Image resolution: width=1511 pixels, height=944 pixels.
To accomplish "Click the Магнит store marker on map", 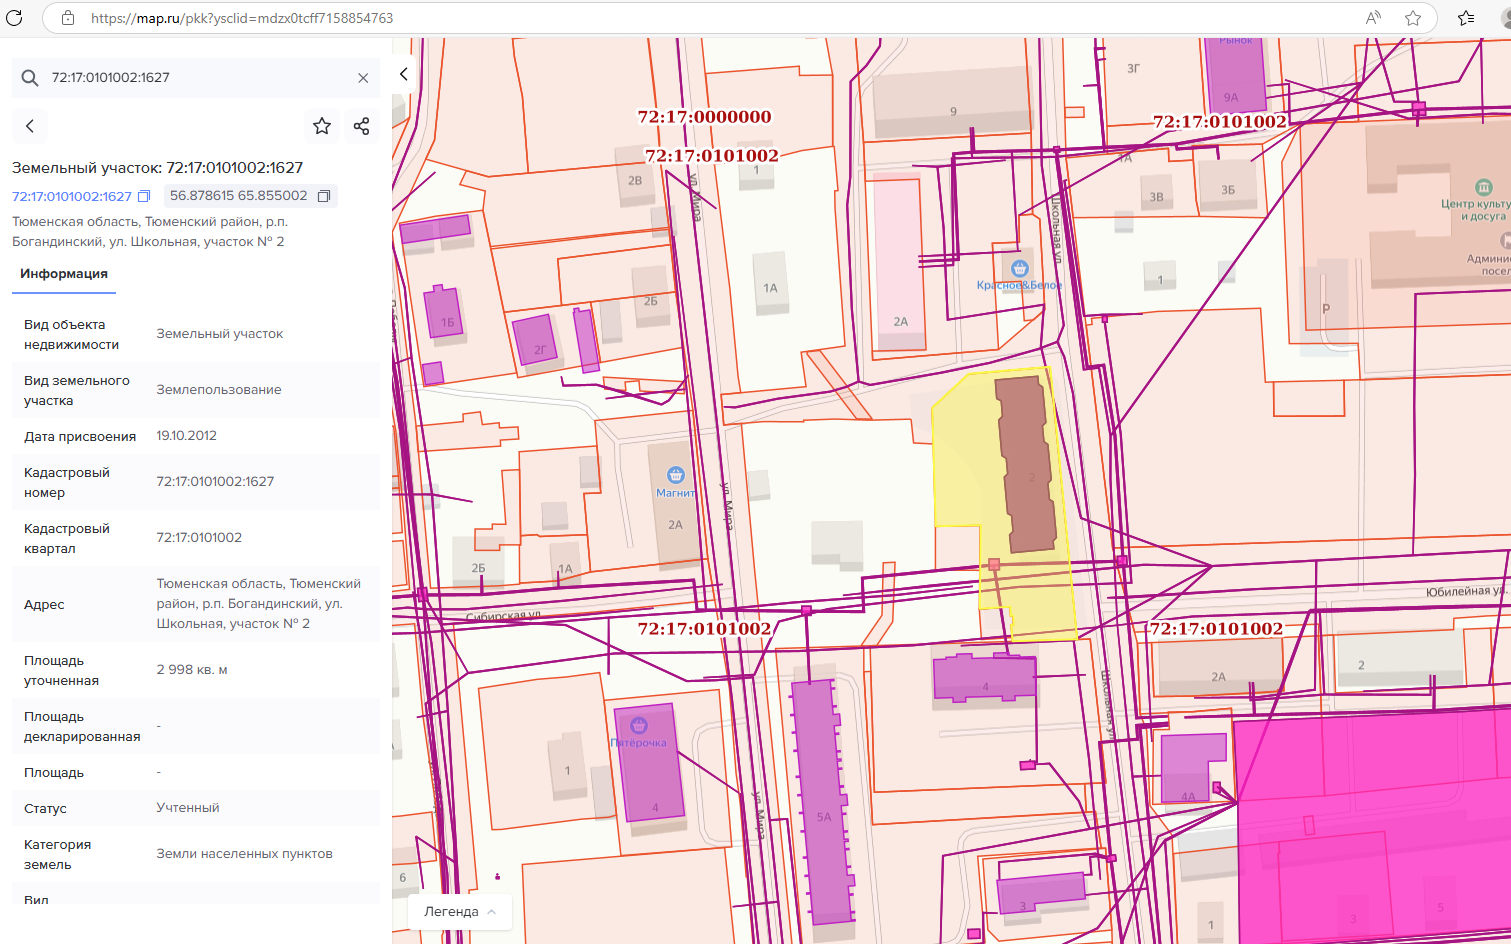I will [675, 475].
